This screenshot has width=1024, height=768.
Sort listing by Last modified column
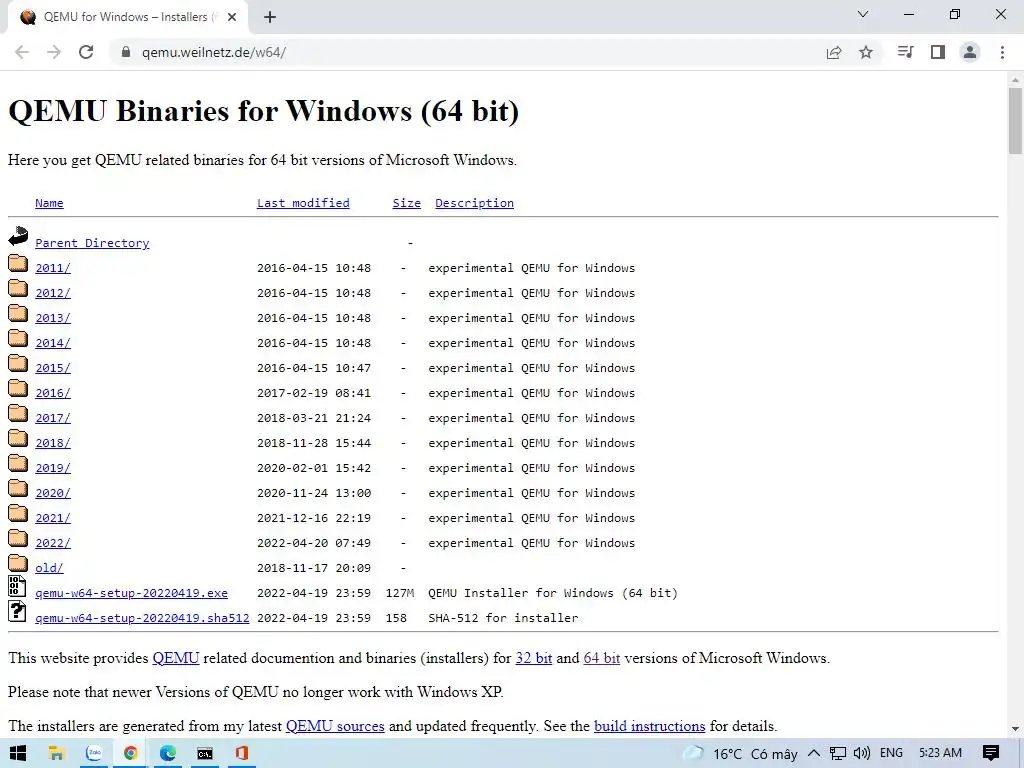(x=303, y=203)
